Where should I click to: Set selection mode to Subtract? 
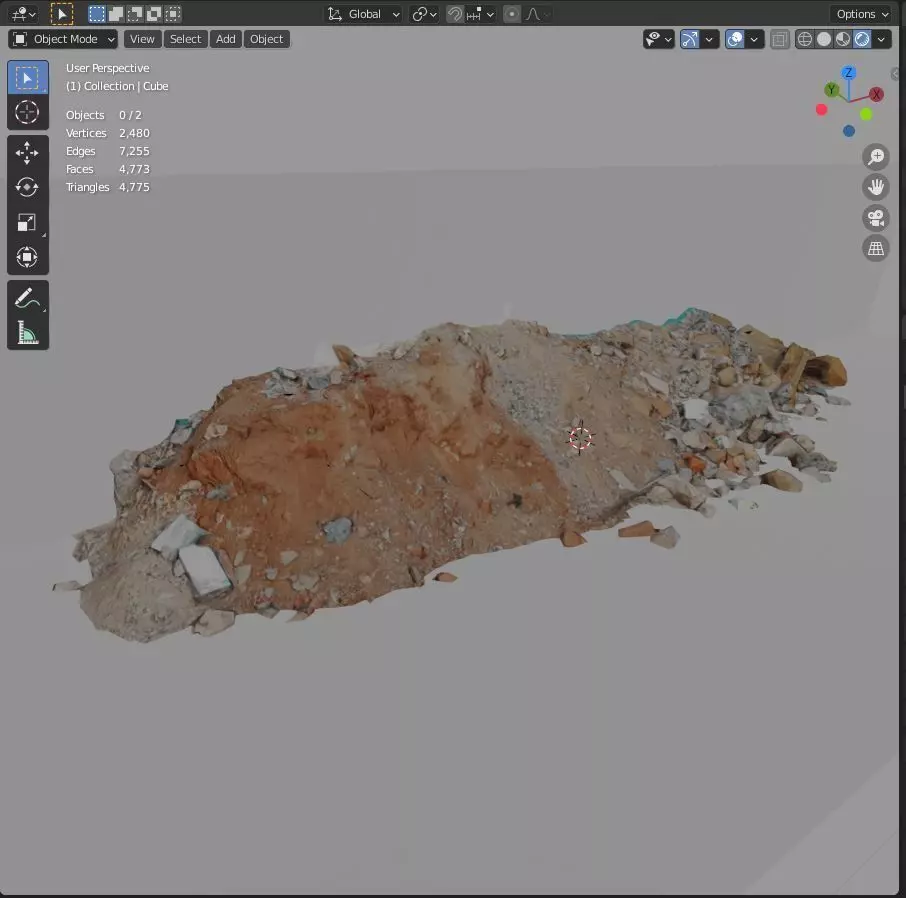(135, 14)
